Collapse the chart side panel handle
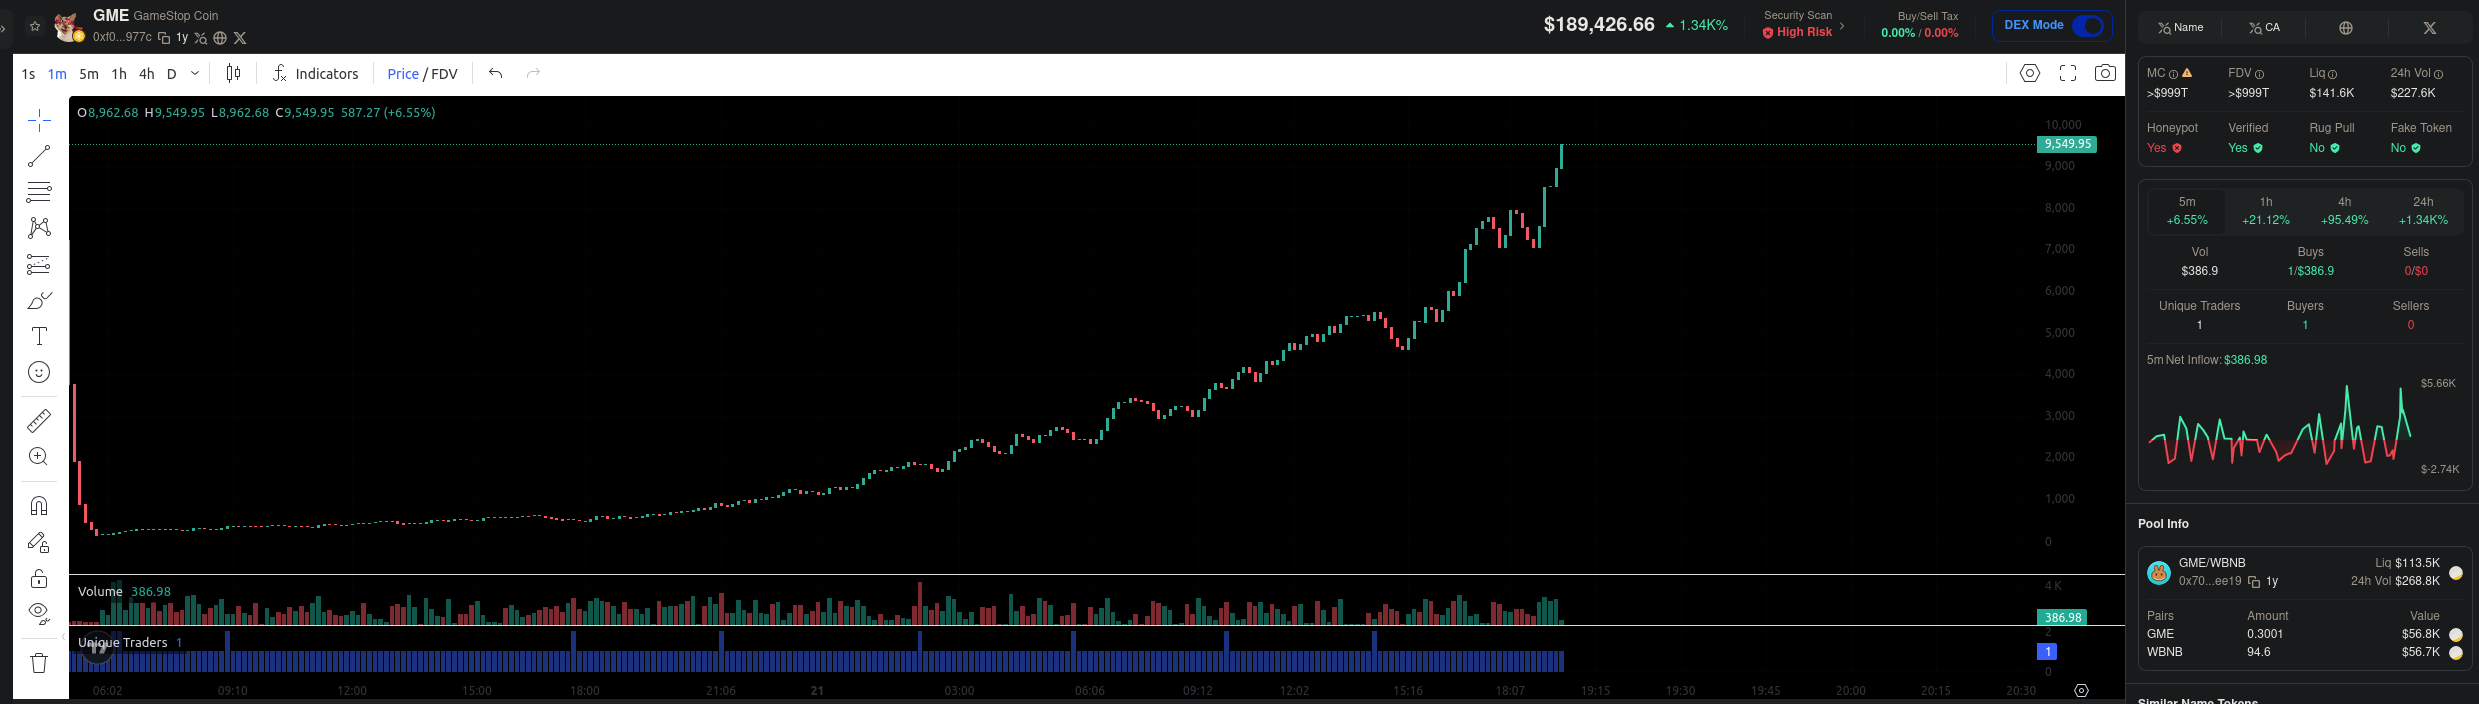 [x=63, y=636]
